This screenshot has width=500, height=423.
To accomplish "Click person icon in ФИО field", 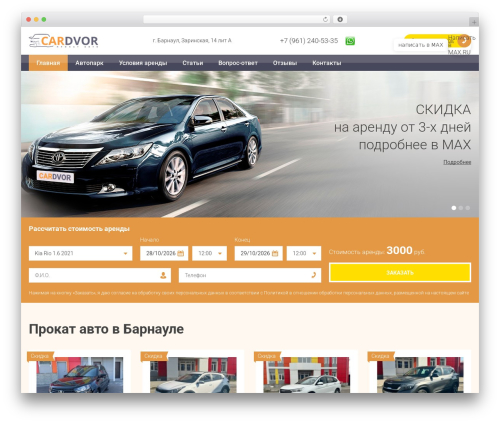I will [163, 275].
